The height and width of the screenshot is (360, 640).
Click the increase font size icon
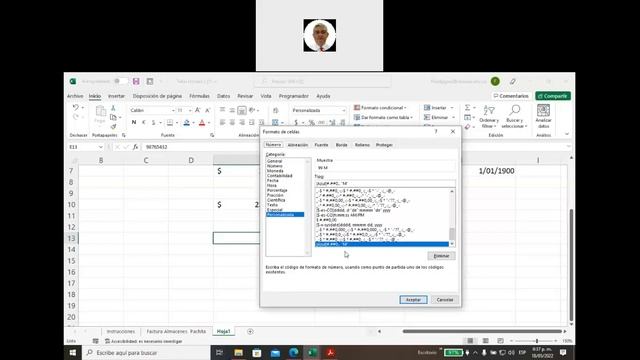198,110
